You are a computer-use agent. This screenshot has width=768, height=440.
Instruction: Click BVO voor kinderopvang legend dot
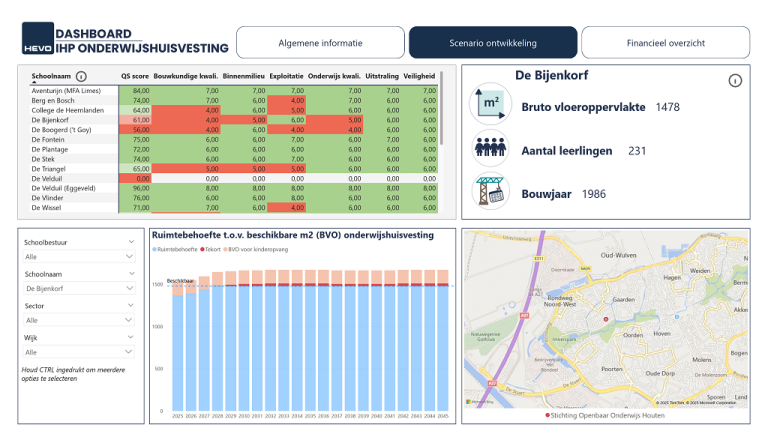[225, 249]
